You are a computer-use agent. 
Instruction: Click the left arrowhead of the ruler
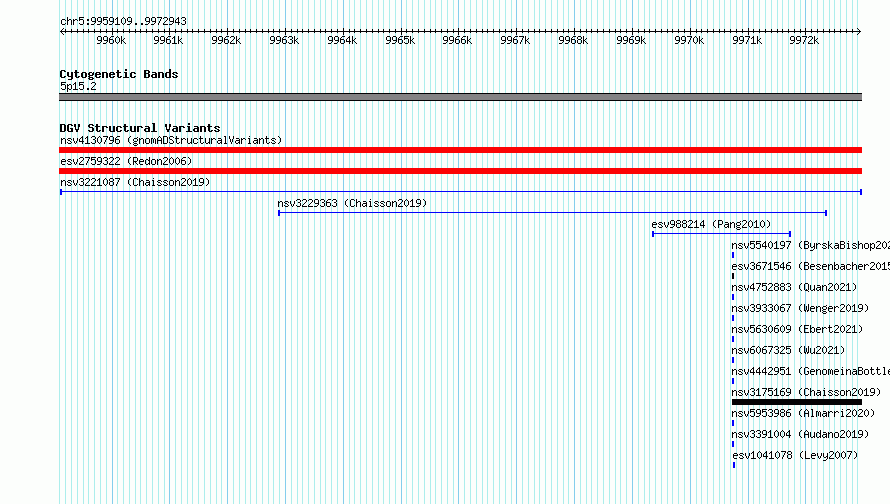click(62, 31)
